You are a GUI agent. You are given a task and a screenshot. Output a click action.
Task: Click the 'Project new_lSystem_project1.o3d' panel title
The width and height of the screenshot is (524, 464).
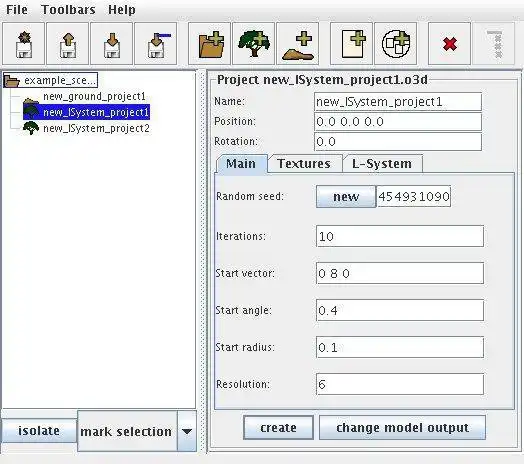pos(322,80)
